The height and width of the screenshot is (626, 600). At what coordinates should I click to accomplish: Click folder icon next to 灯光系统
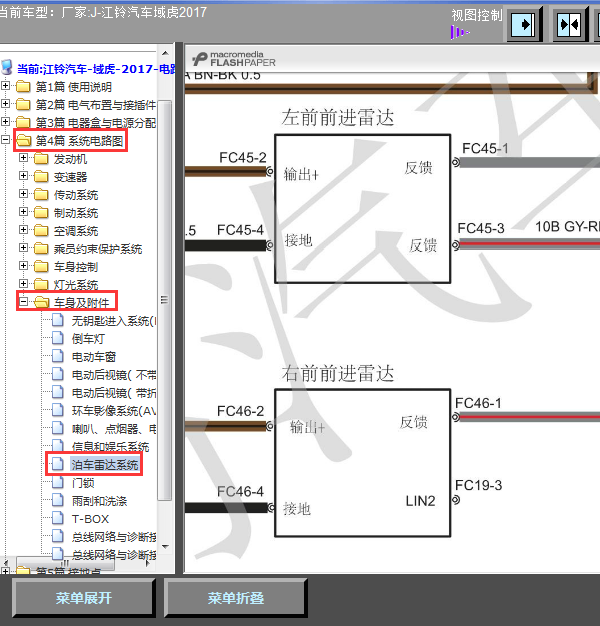tap(41, 284)
